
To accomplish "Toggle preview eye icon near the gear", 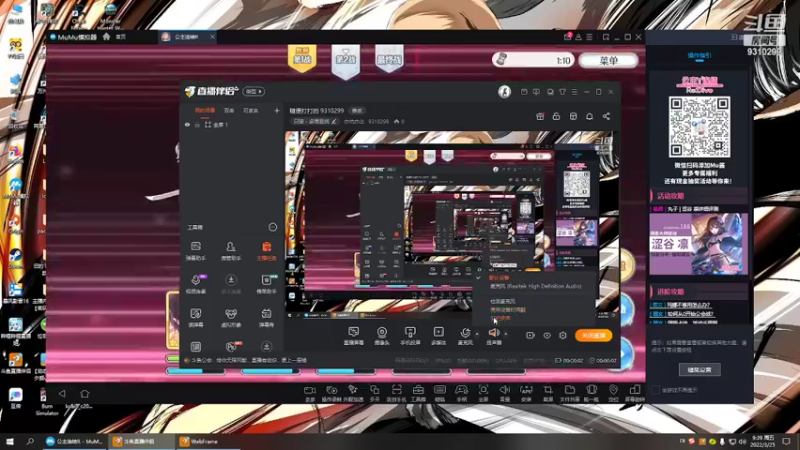I will point(547,335).
